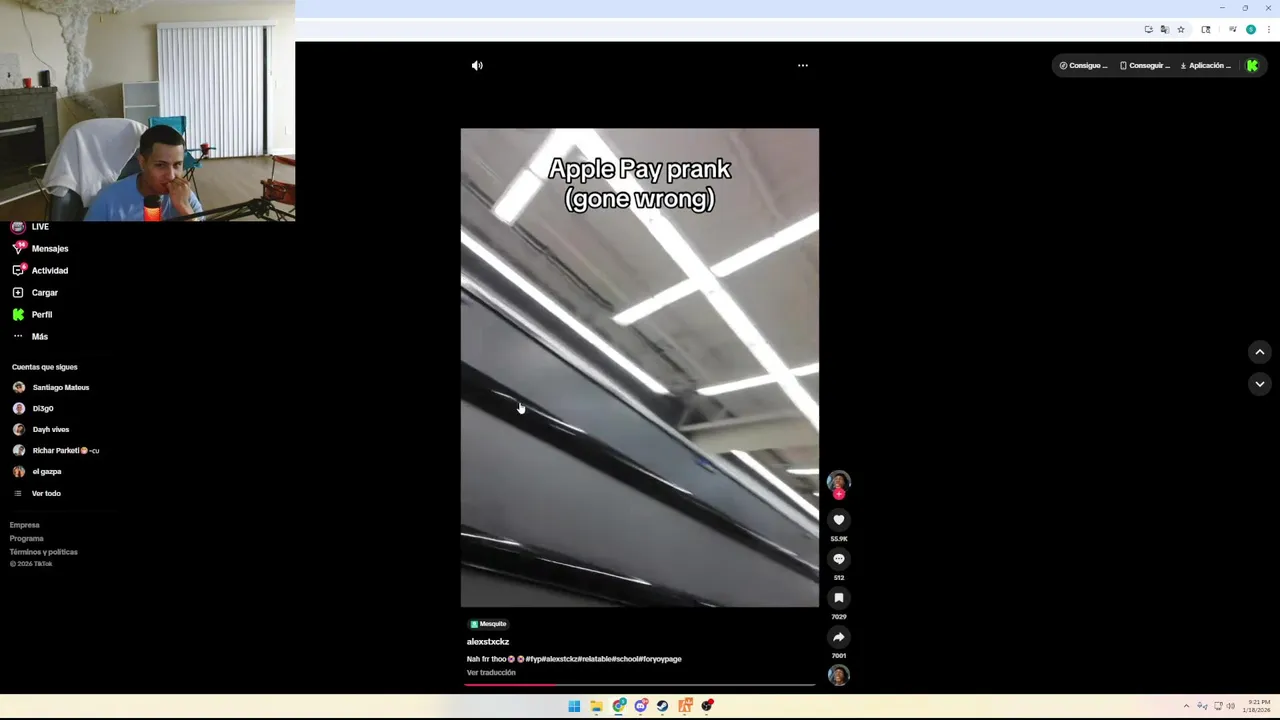The image size is (1280, 720).
Task: Click the Conseguir phone button
Action: click(x=1145, y=66)
